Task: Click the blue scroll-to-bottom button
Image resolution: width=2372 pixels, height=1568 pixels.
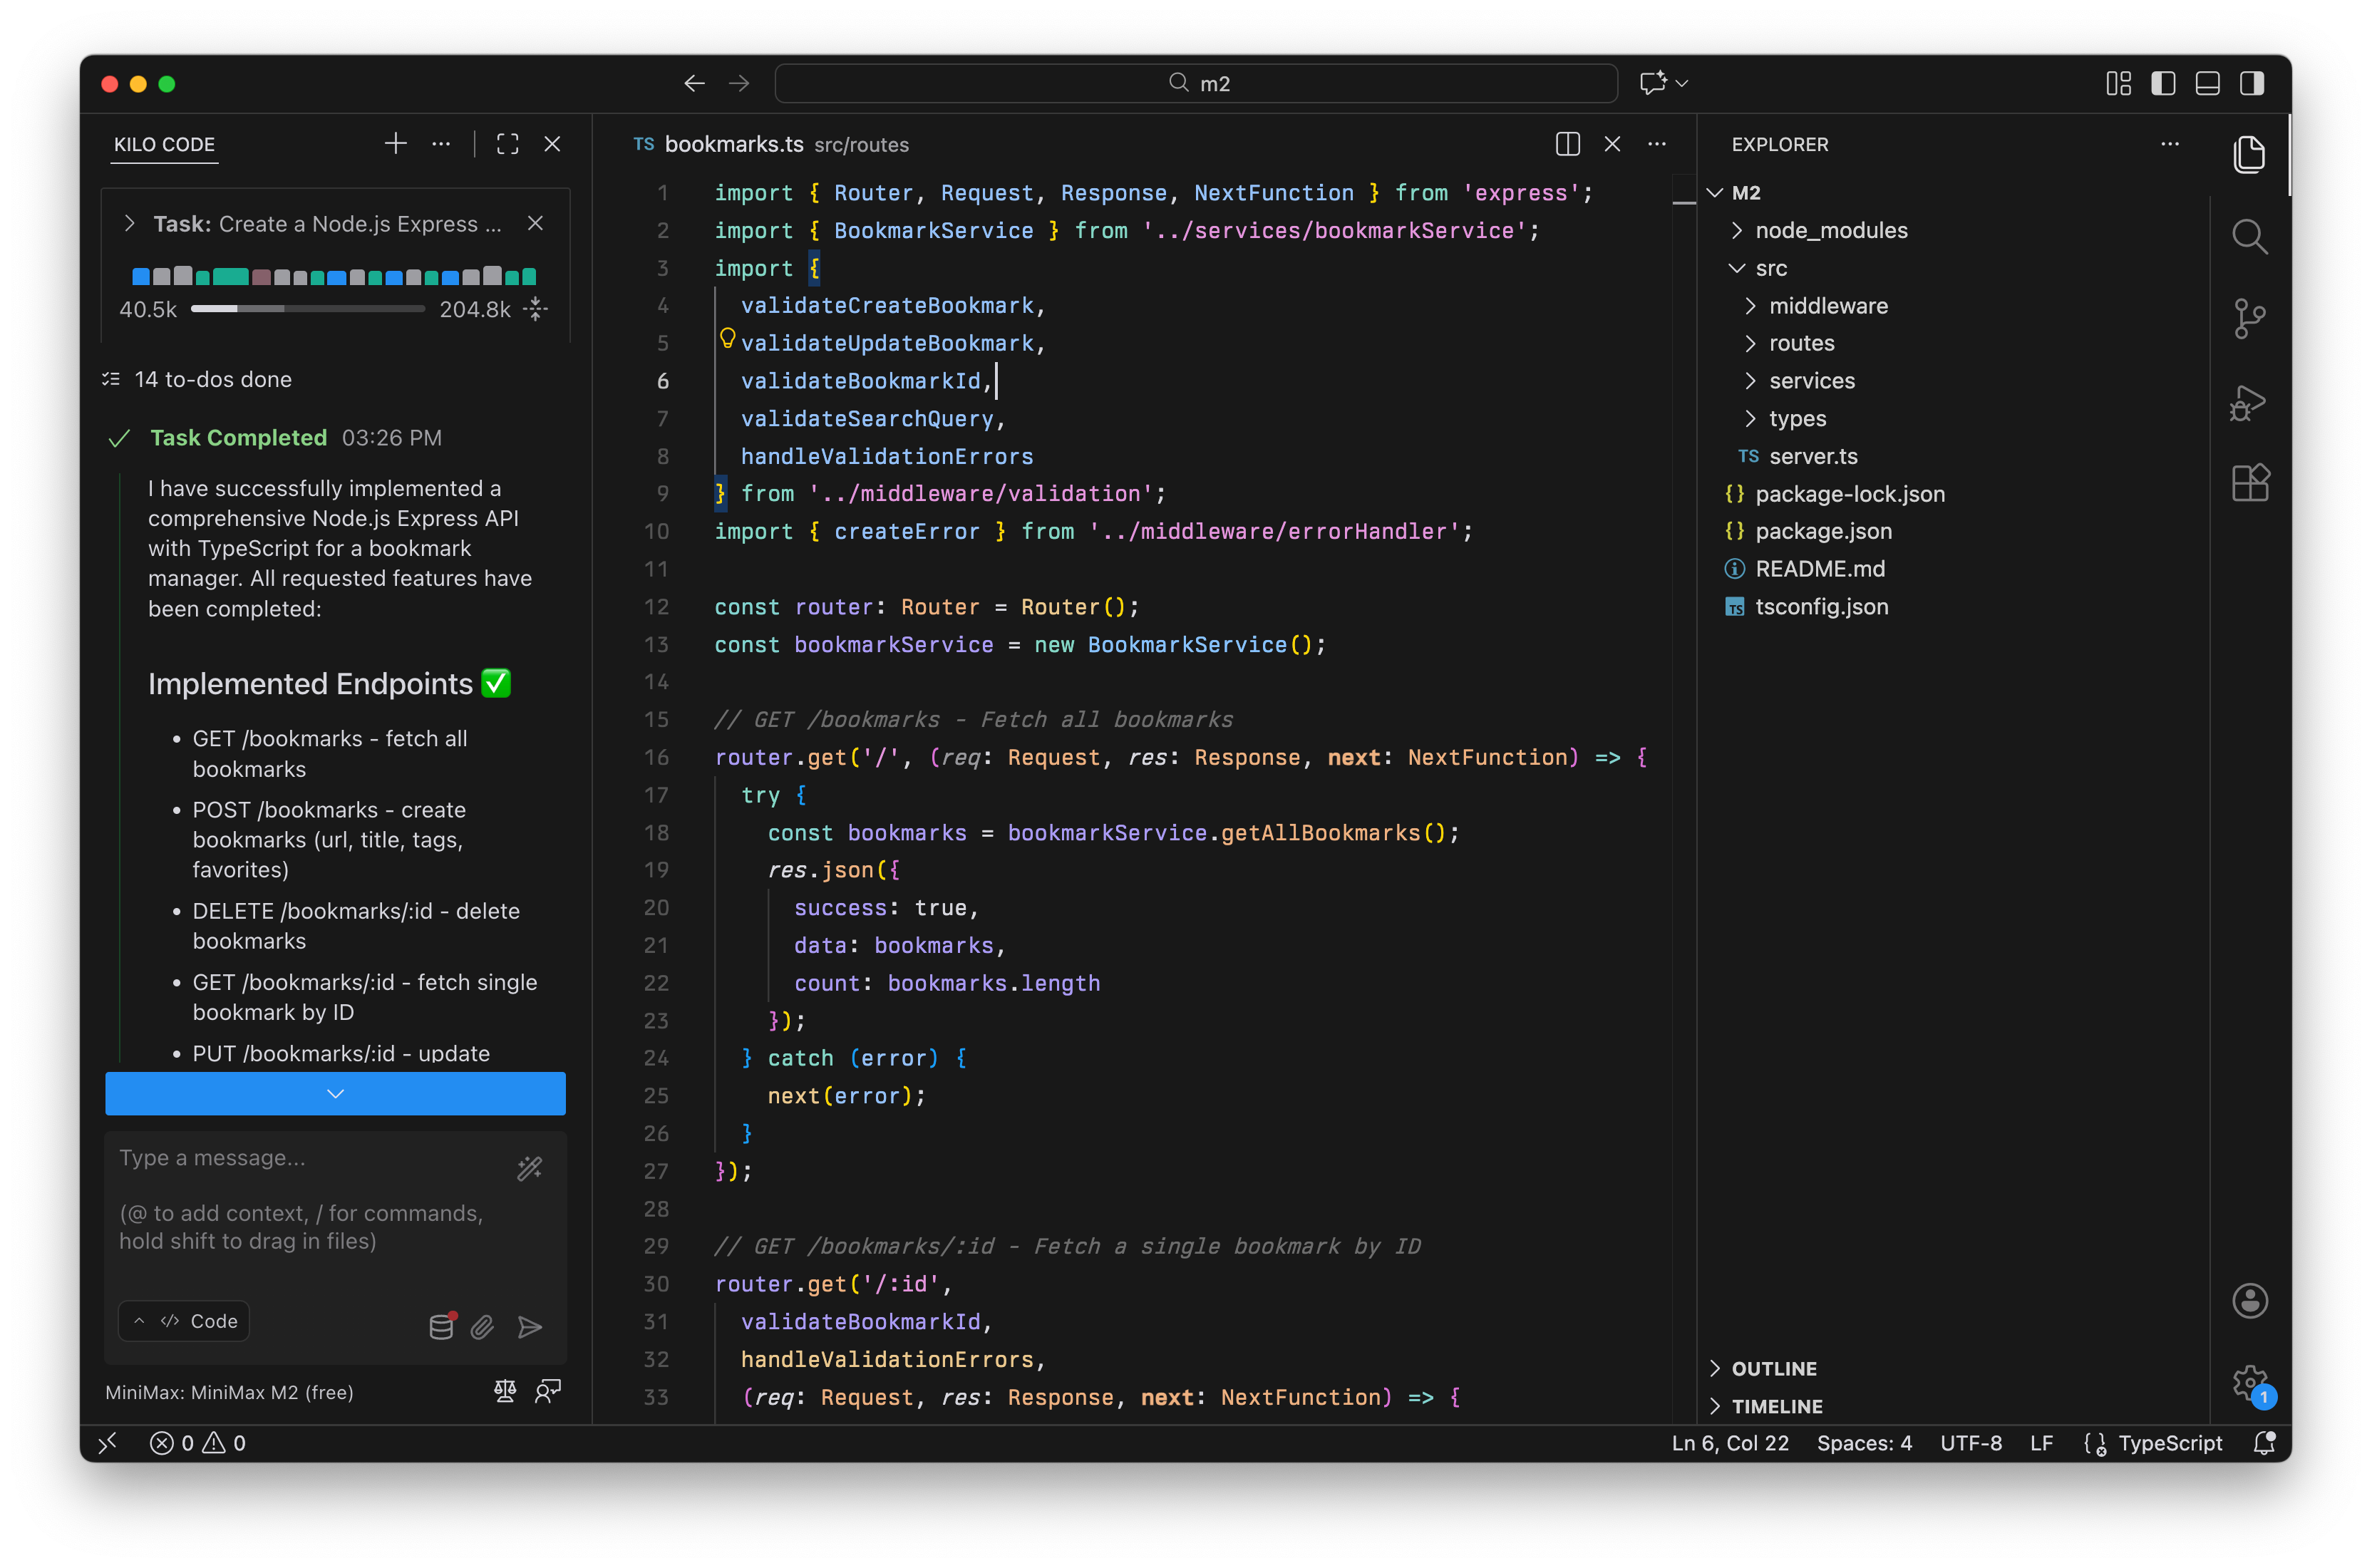Action: coord(335,1093)
